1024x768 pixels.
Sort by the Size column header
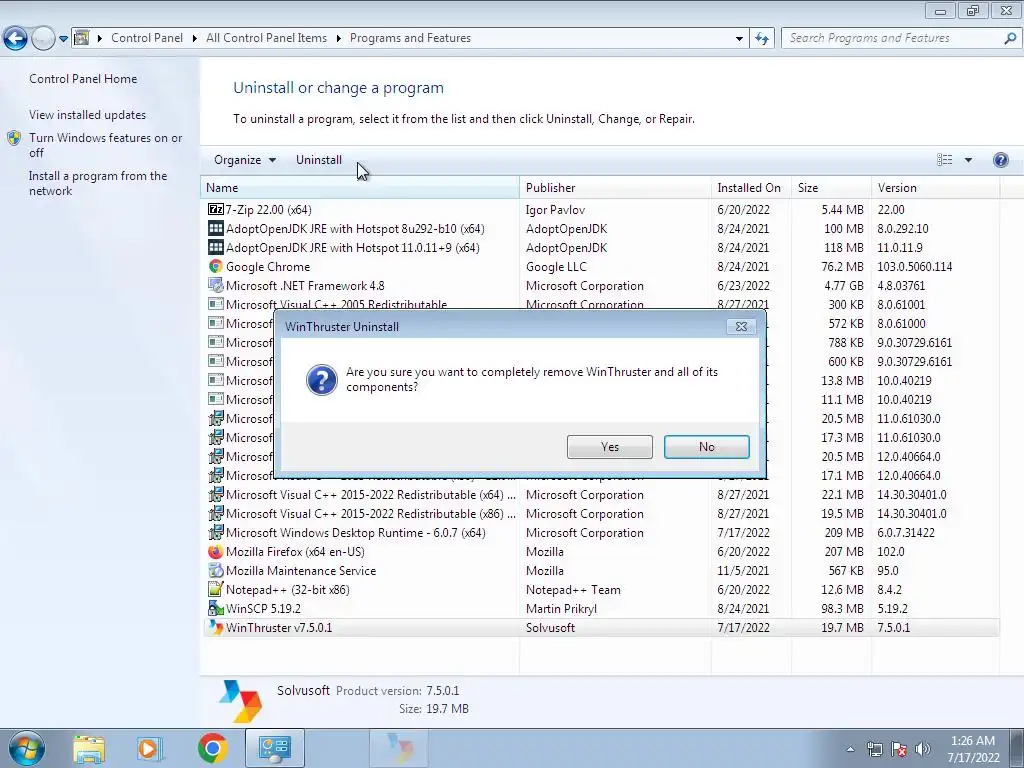tap(831, 187)
